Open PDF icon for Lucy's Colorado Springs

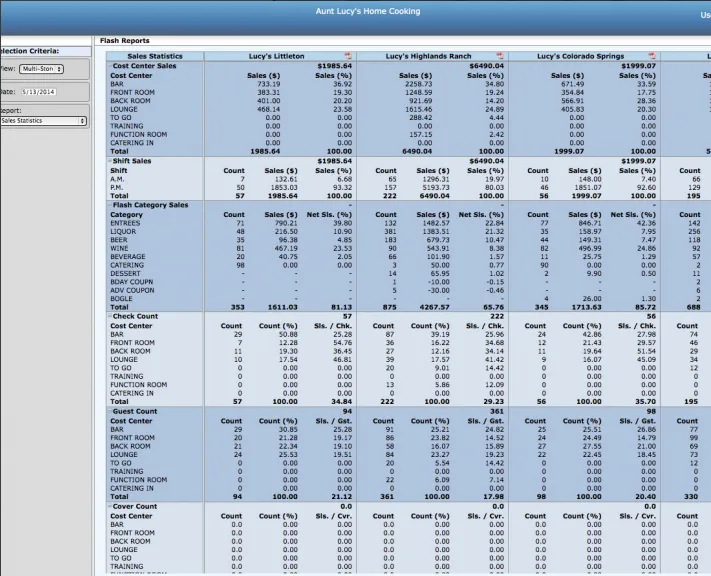pos(652,56)
